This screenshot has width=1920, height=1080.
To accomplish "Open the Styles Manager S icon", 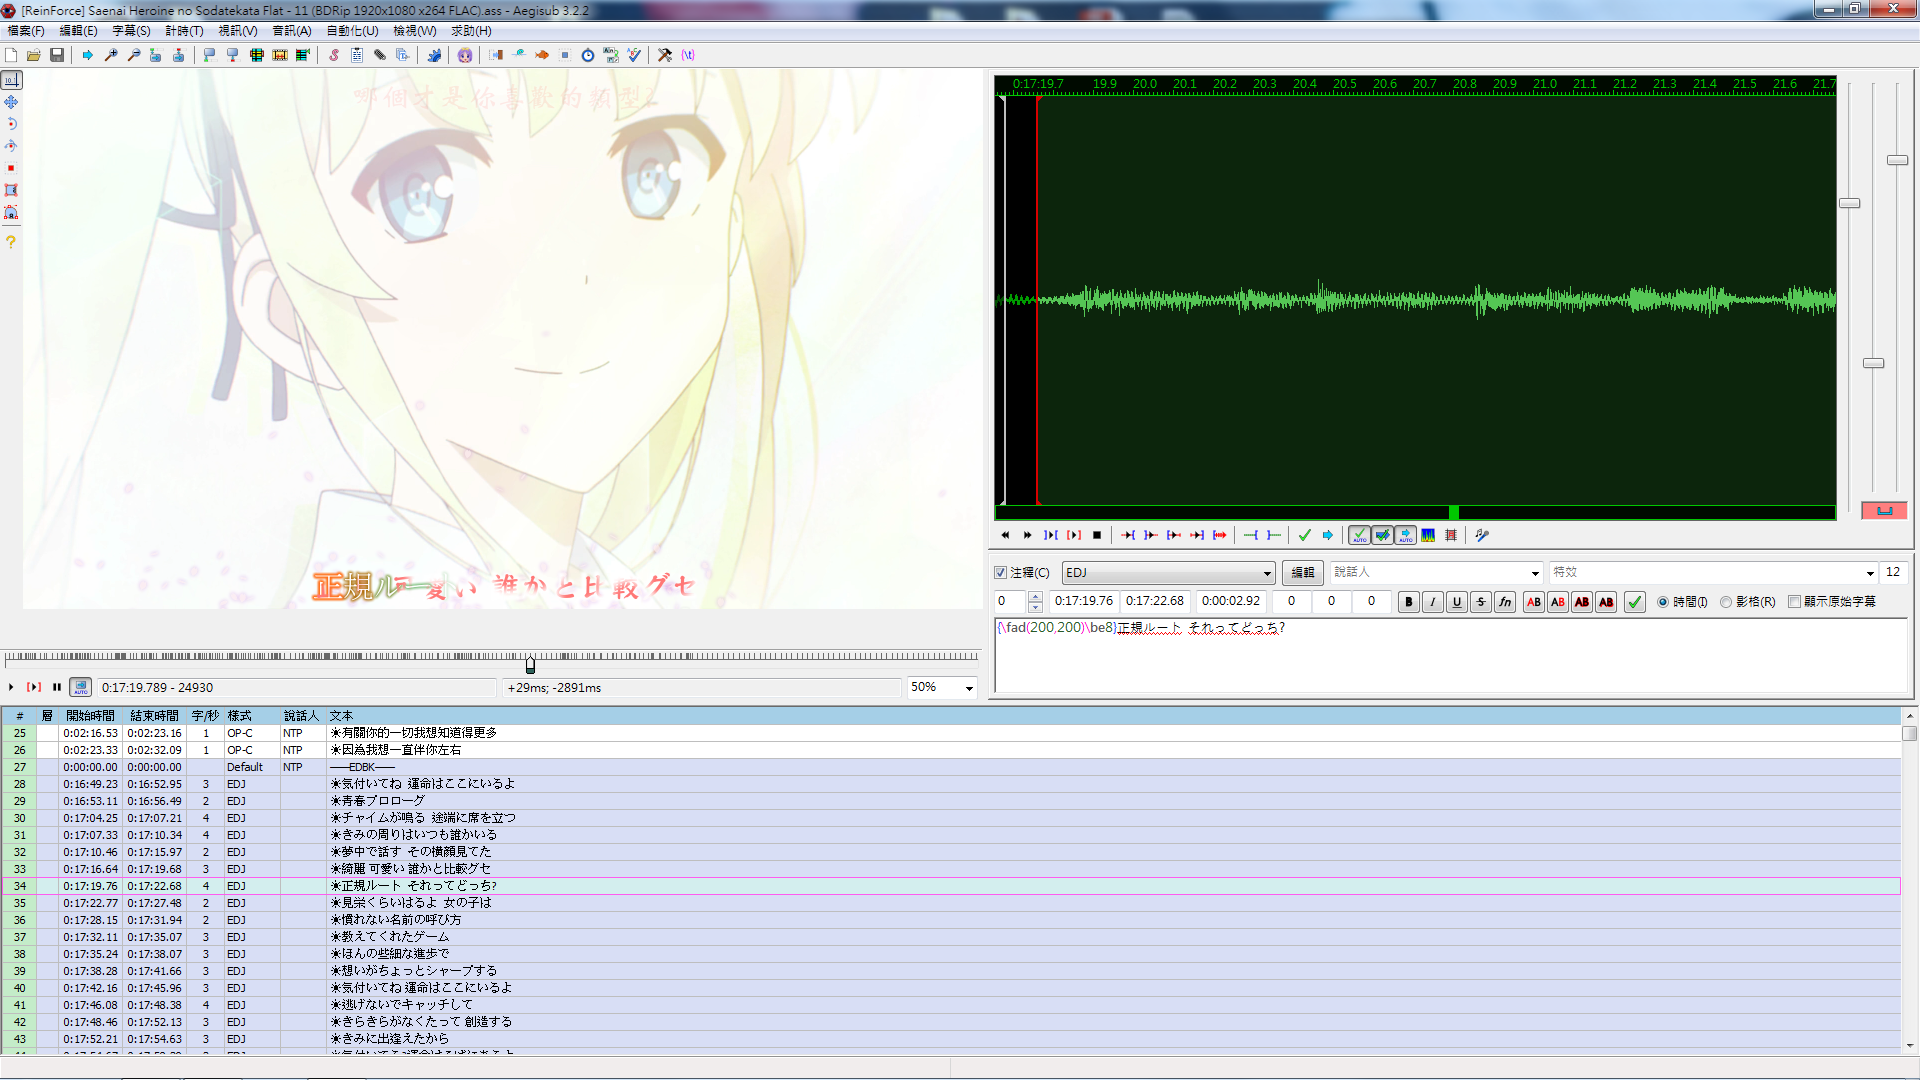I will (x=334, y=55).
